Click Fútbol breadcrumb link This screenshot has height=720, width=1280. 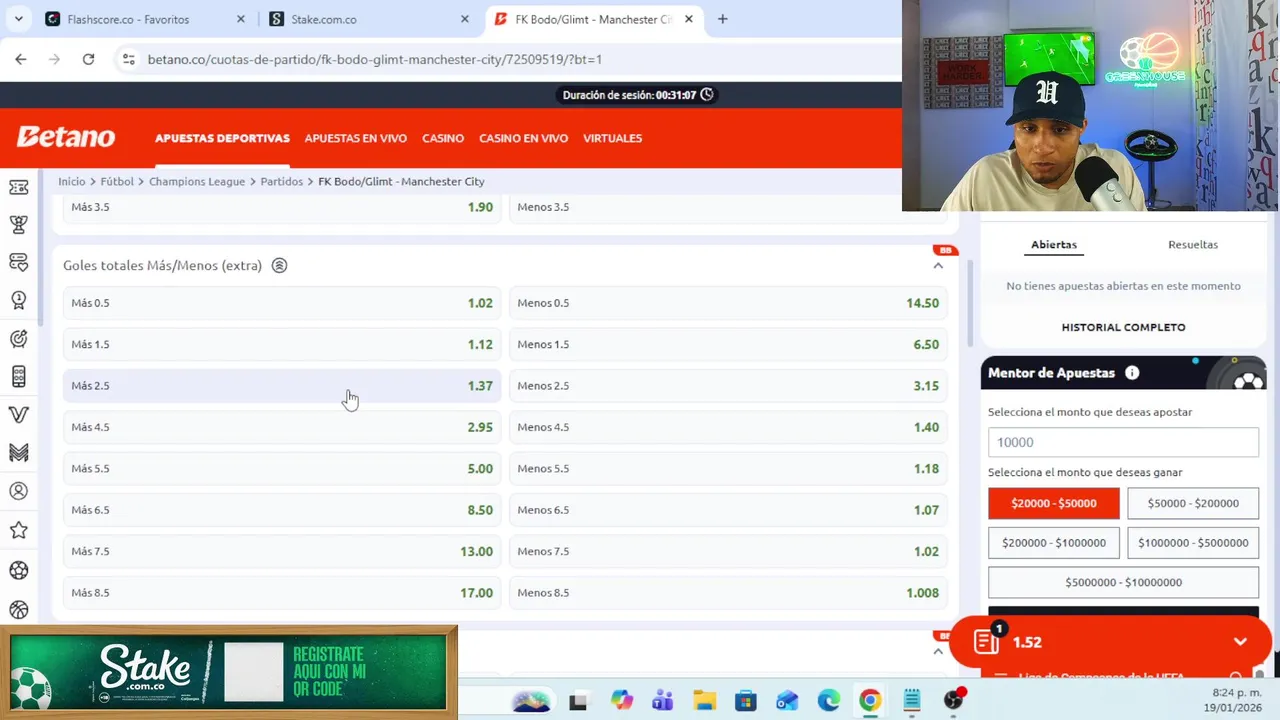pyautogui.click(x=117, y=181)
